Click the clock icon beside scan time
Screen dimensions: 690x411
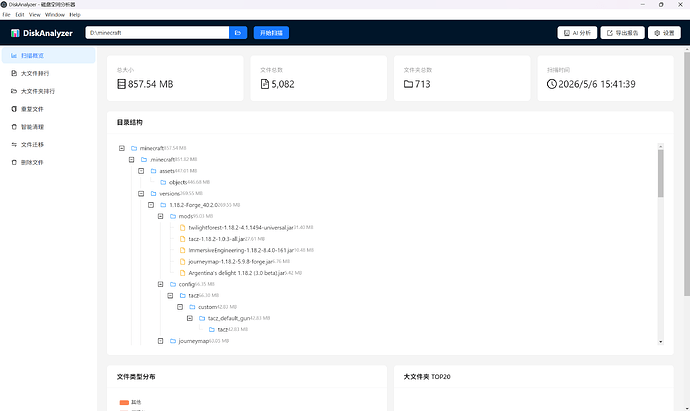[x=552, y=84]
